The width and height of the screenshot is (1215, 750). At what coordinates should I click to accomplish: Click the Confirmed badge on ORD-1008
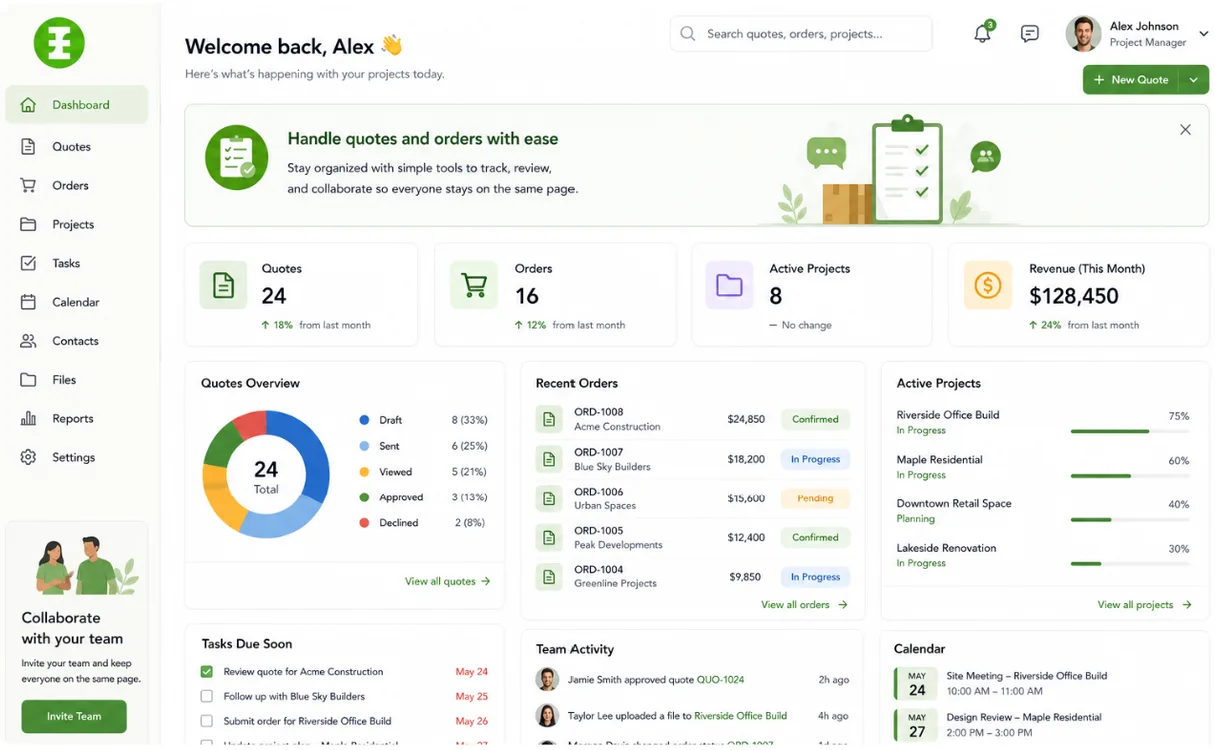(x=815, y=420)
